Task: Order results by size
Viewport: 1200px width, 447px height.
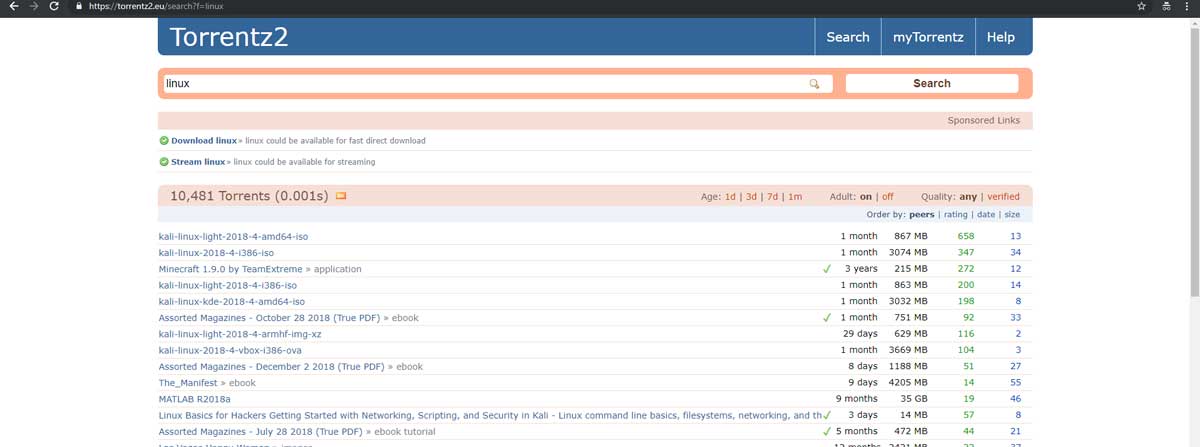Action: tap(1013, 214)
